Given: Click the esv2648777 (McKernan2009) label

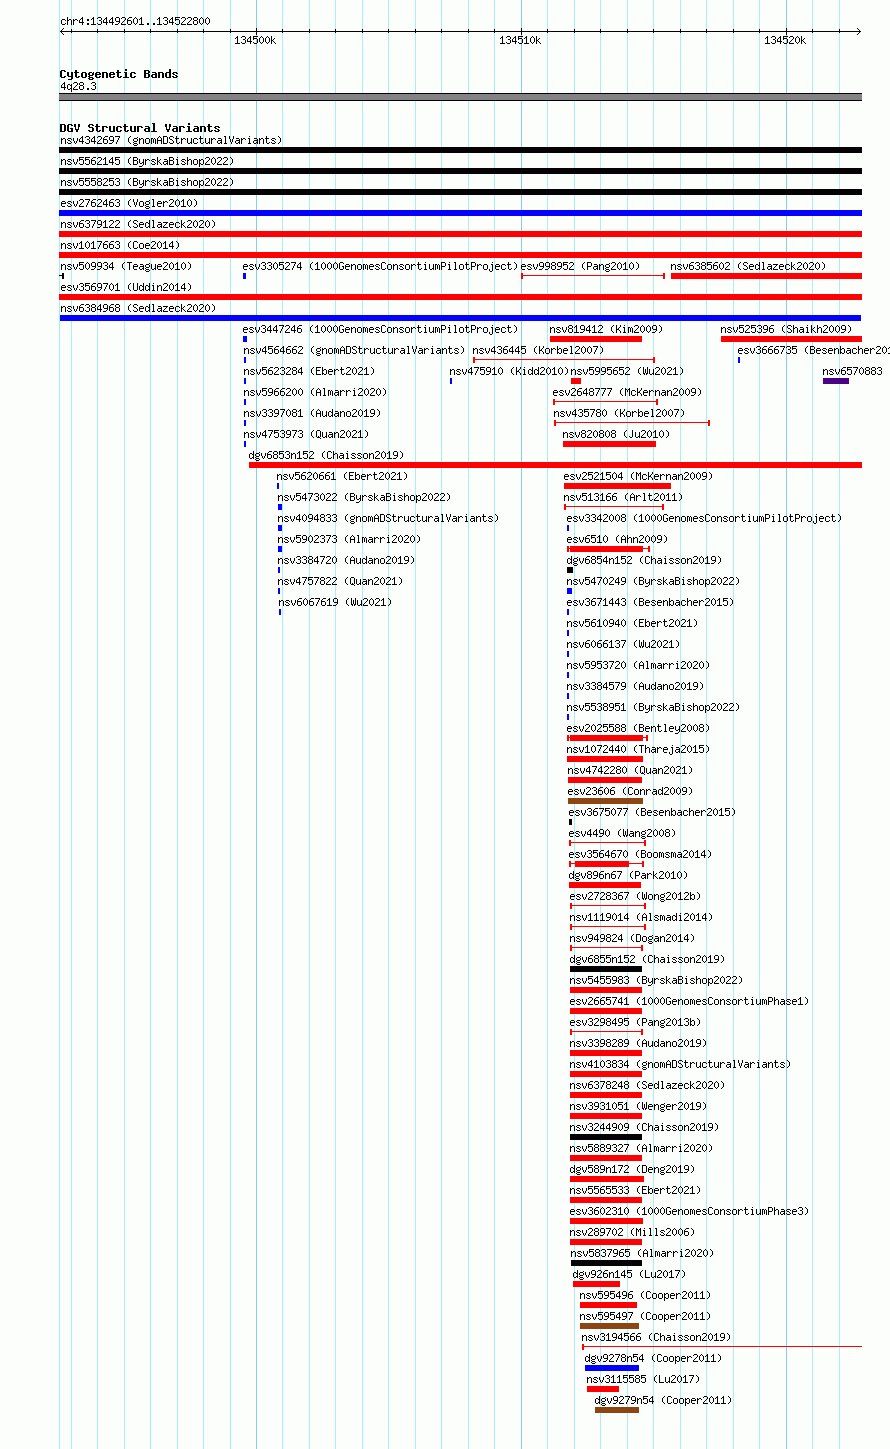Looking at the screenshot, I should [x=627, y=393].
